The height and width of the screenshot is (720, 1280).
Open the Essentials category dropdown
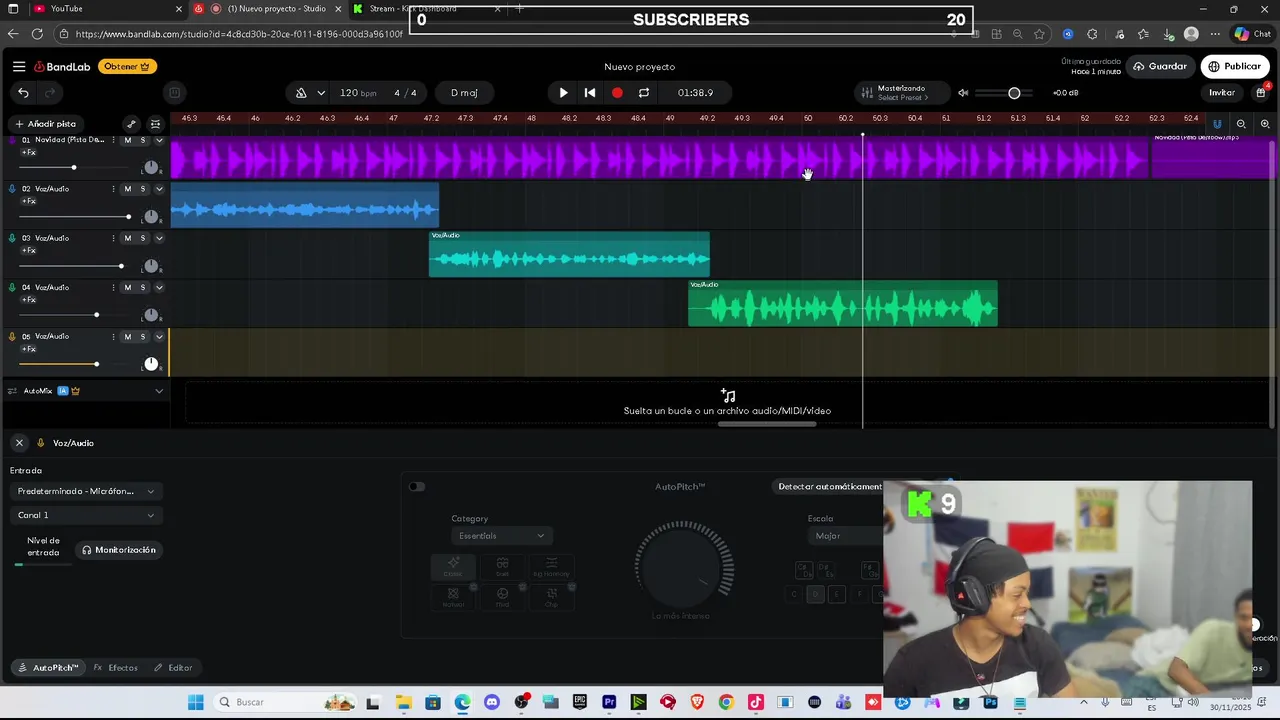[501, 536]
